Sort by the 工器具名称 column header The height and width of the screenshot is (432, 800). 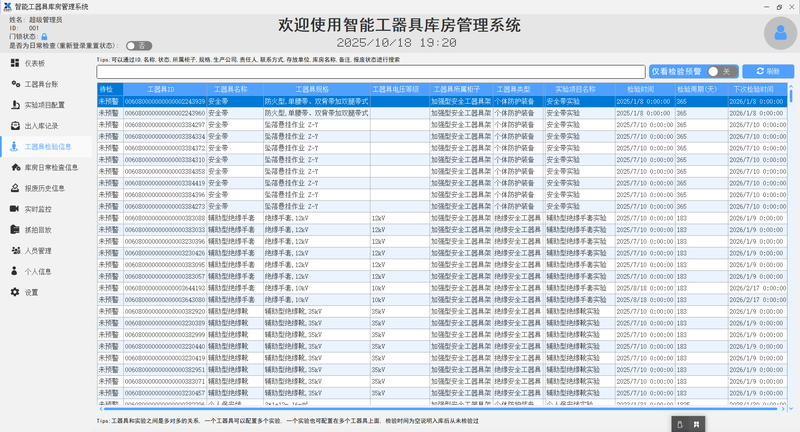235,89
